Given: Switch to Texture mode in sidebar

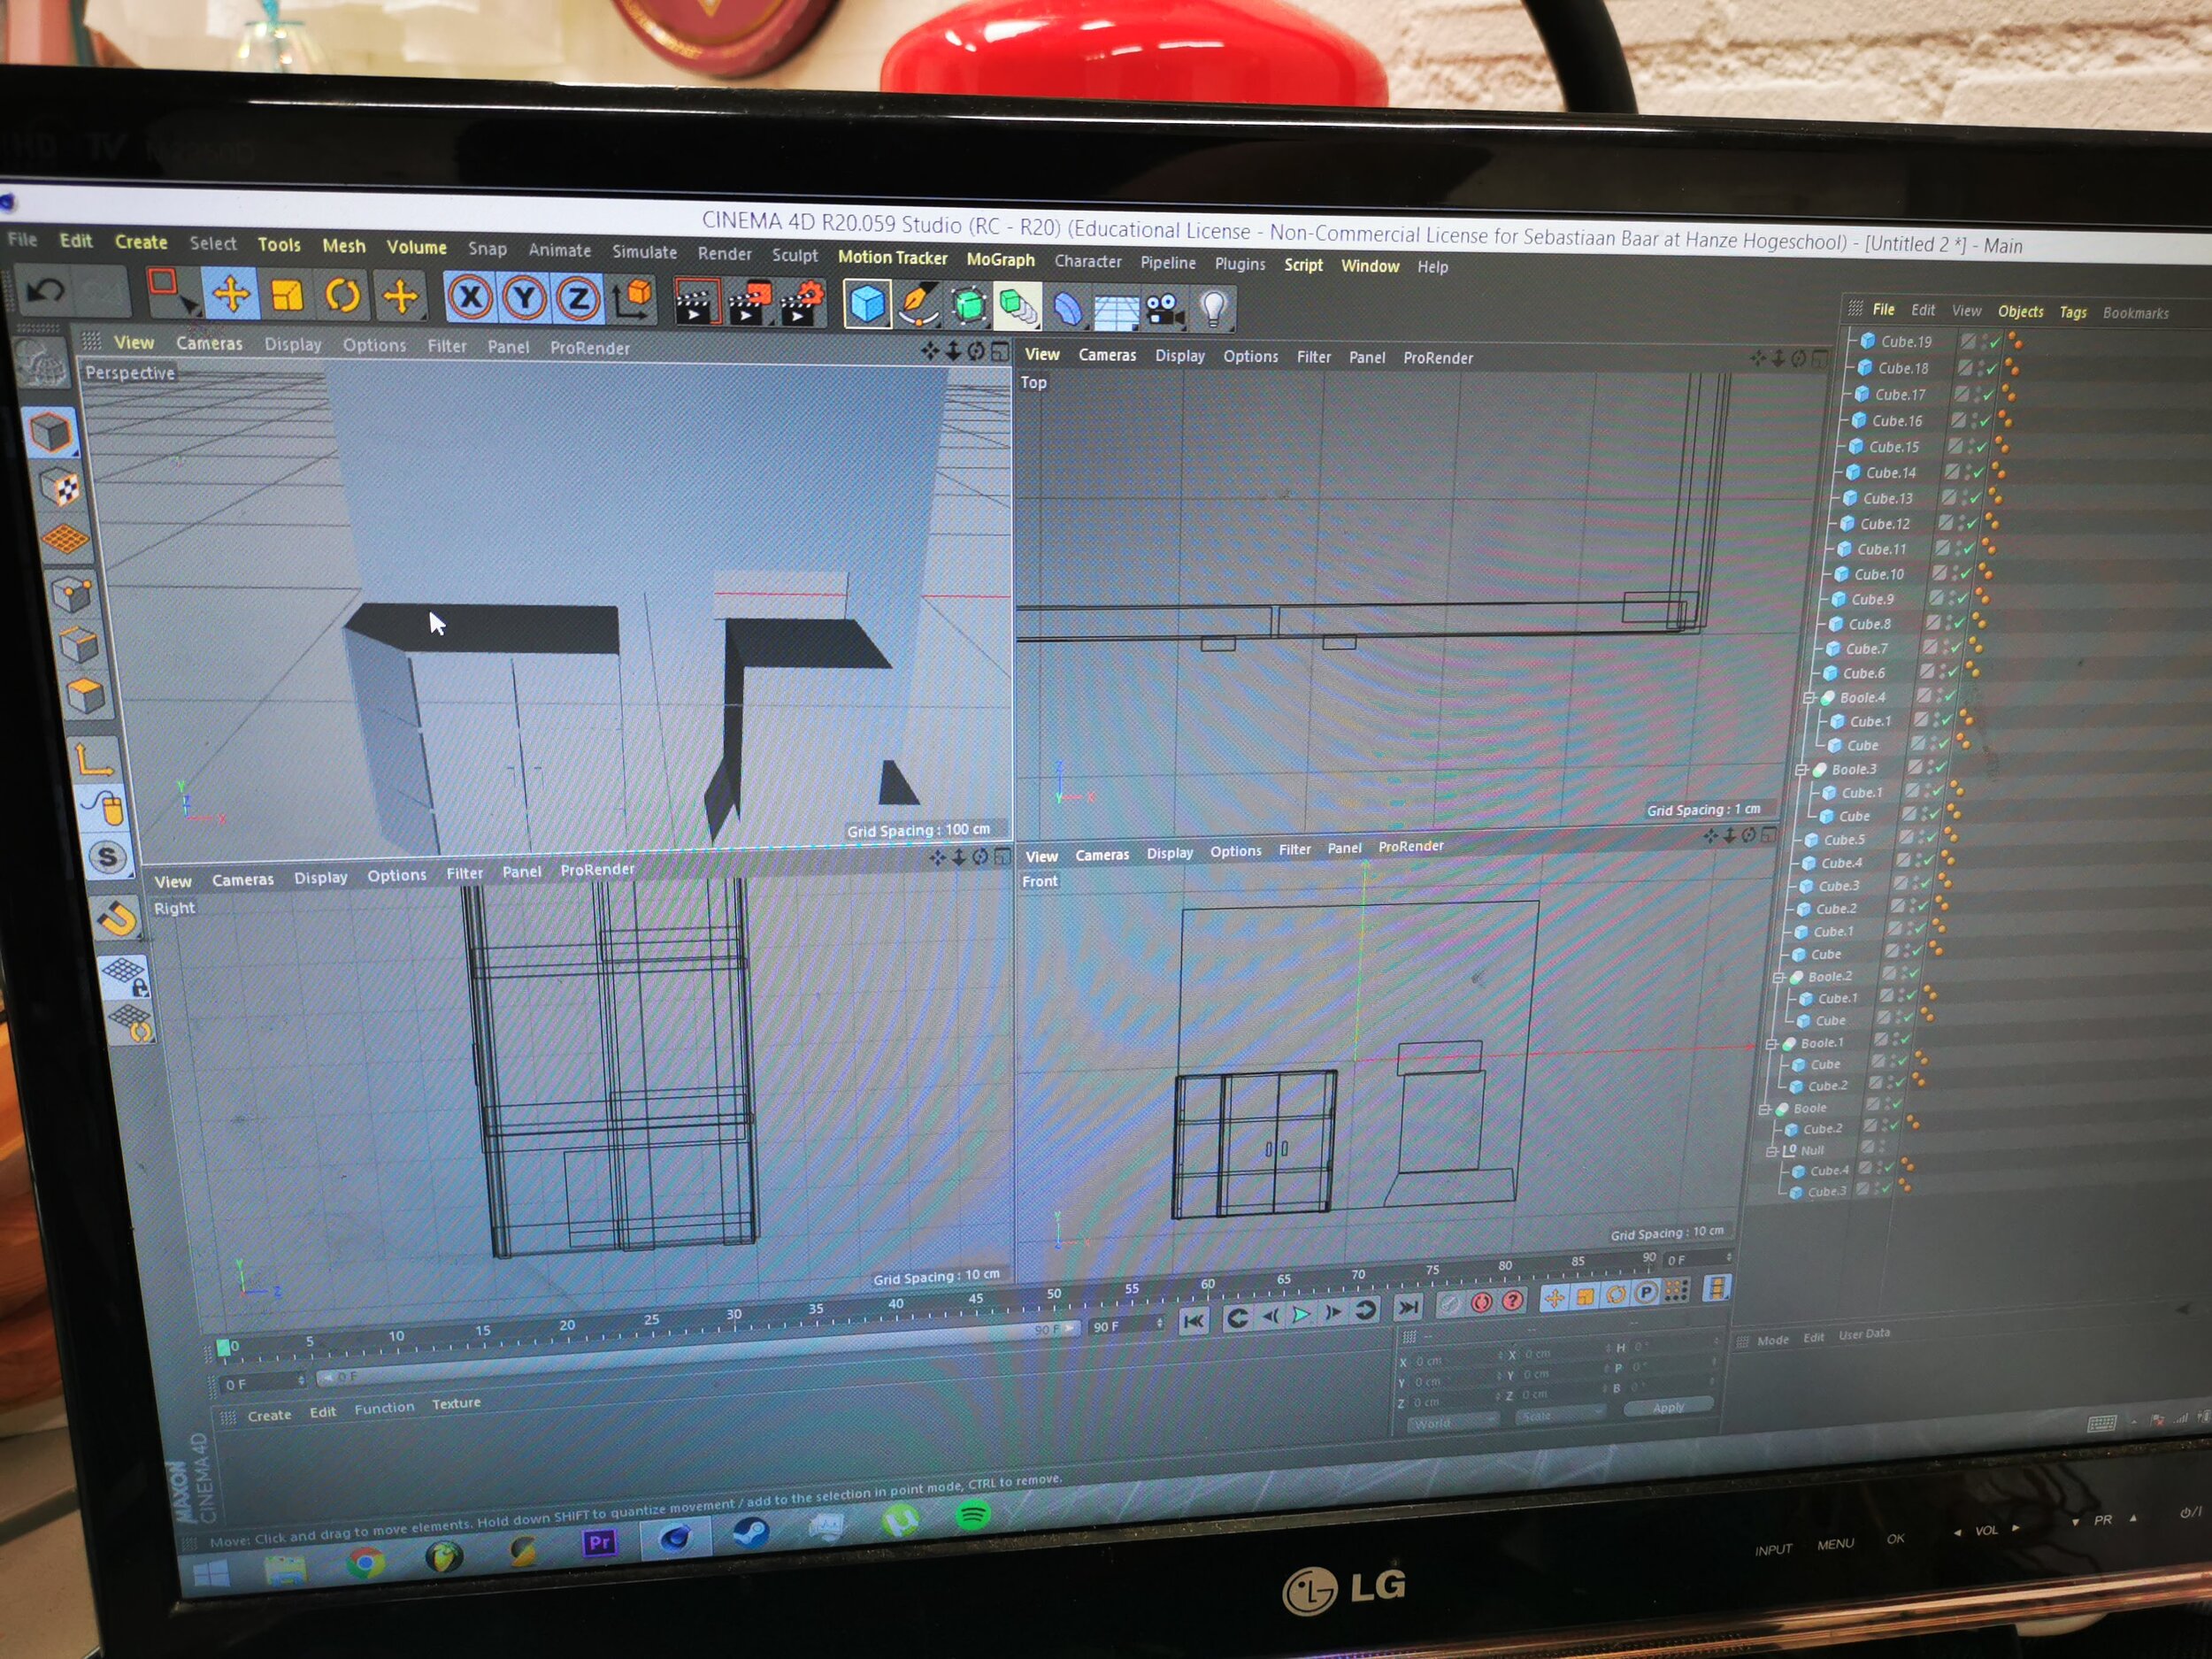Looking at the screenshot, I should tap(59, 488).
